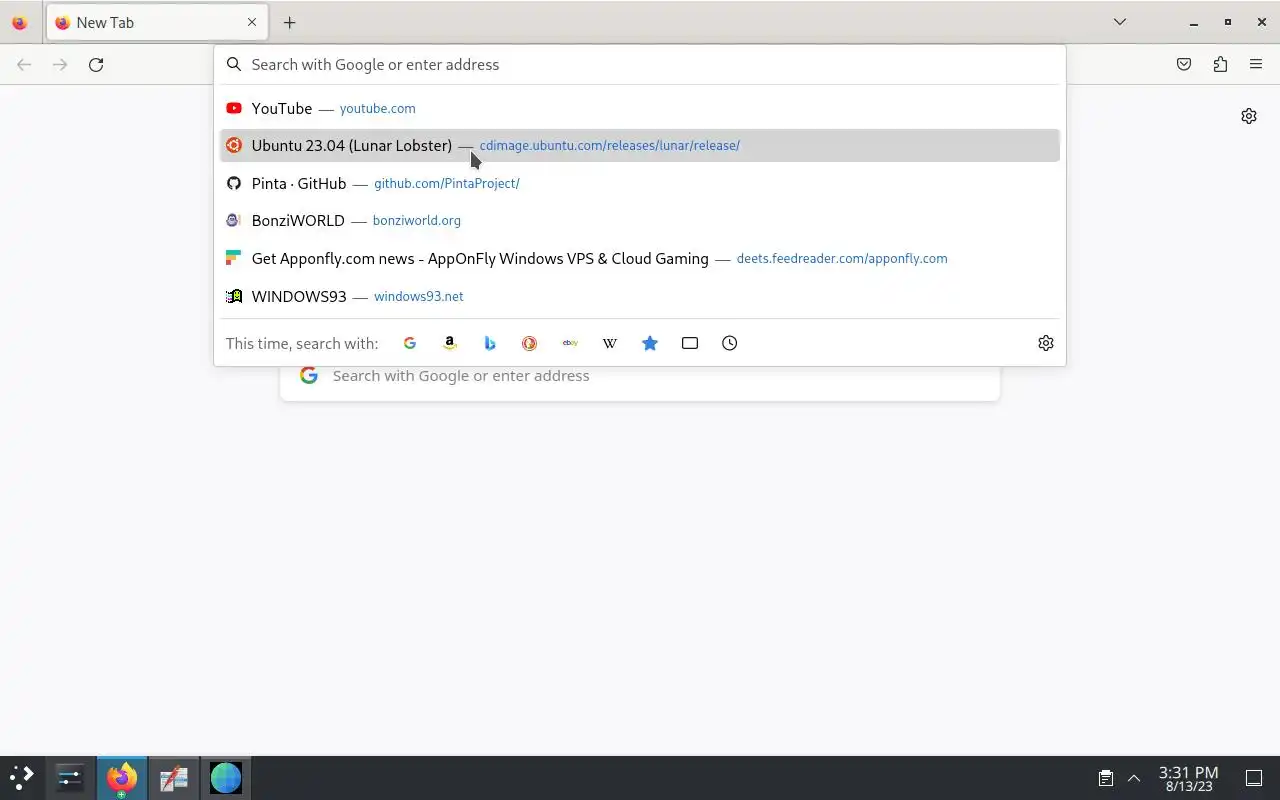Open a new tab with plus button
The height and width of the screenshot is (800, 1280).
pos(289,22)
